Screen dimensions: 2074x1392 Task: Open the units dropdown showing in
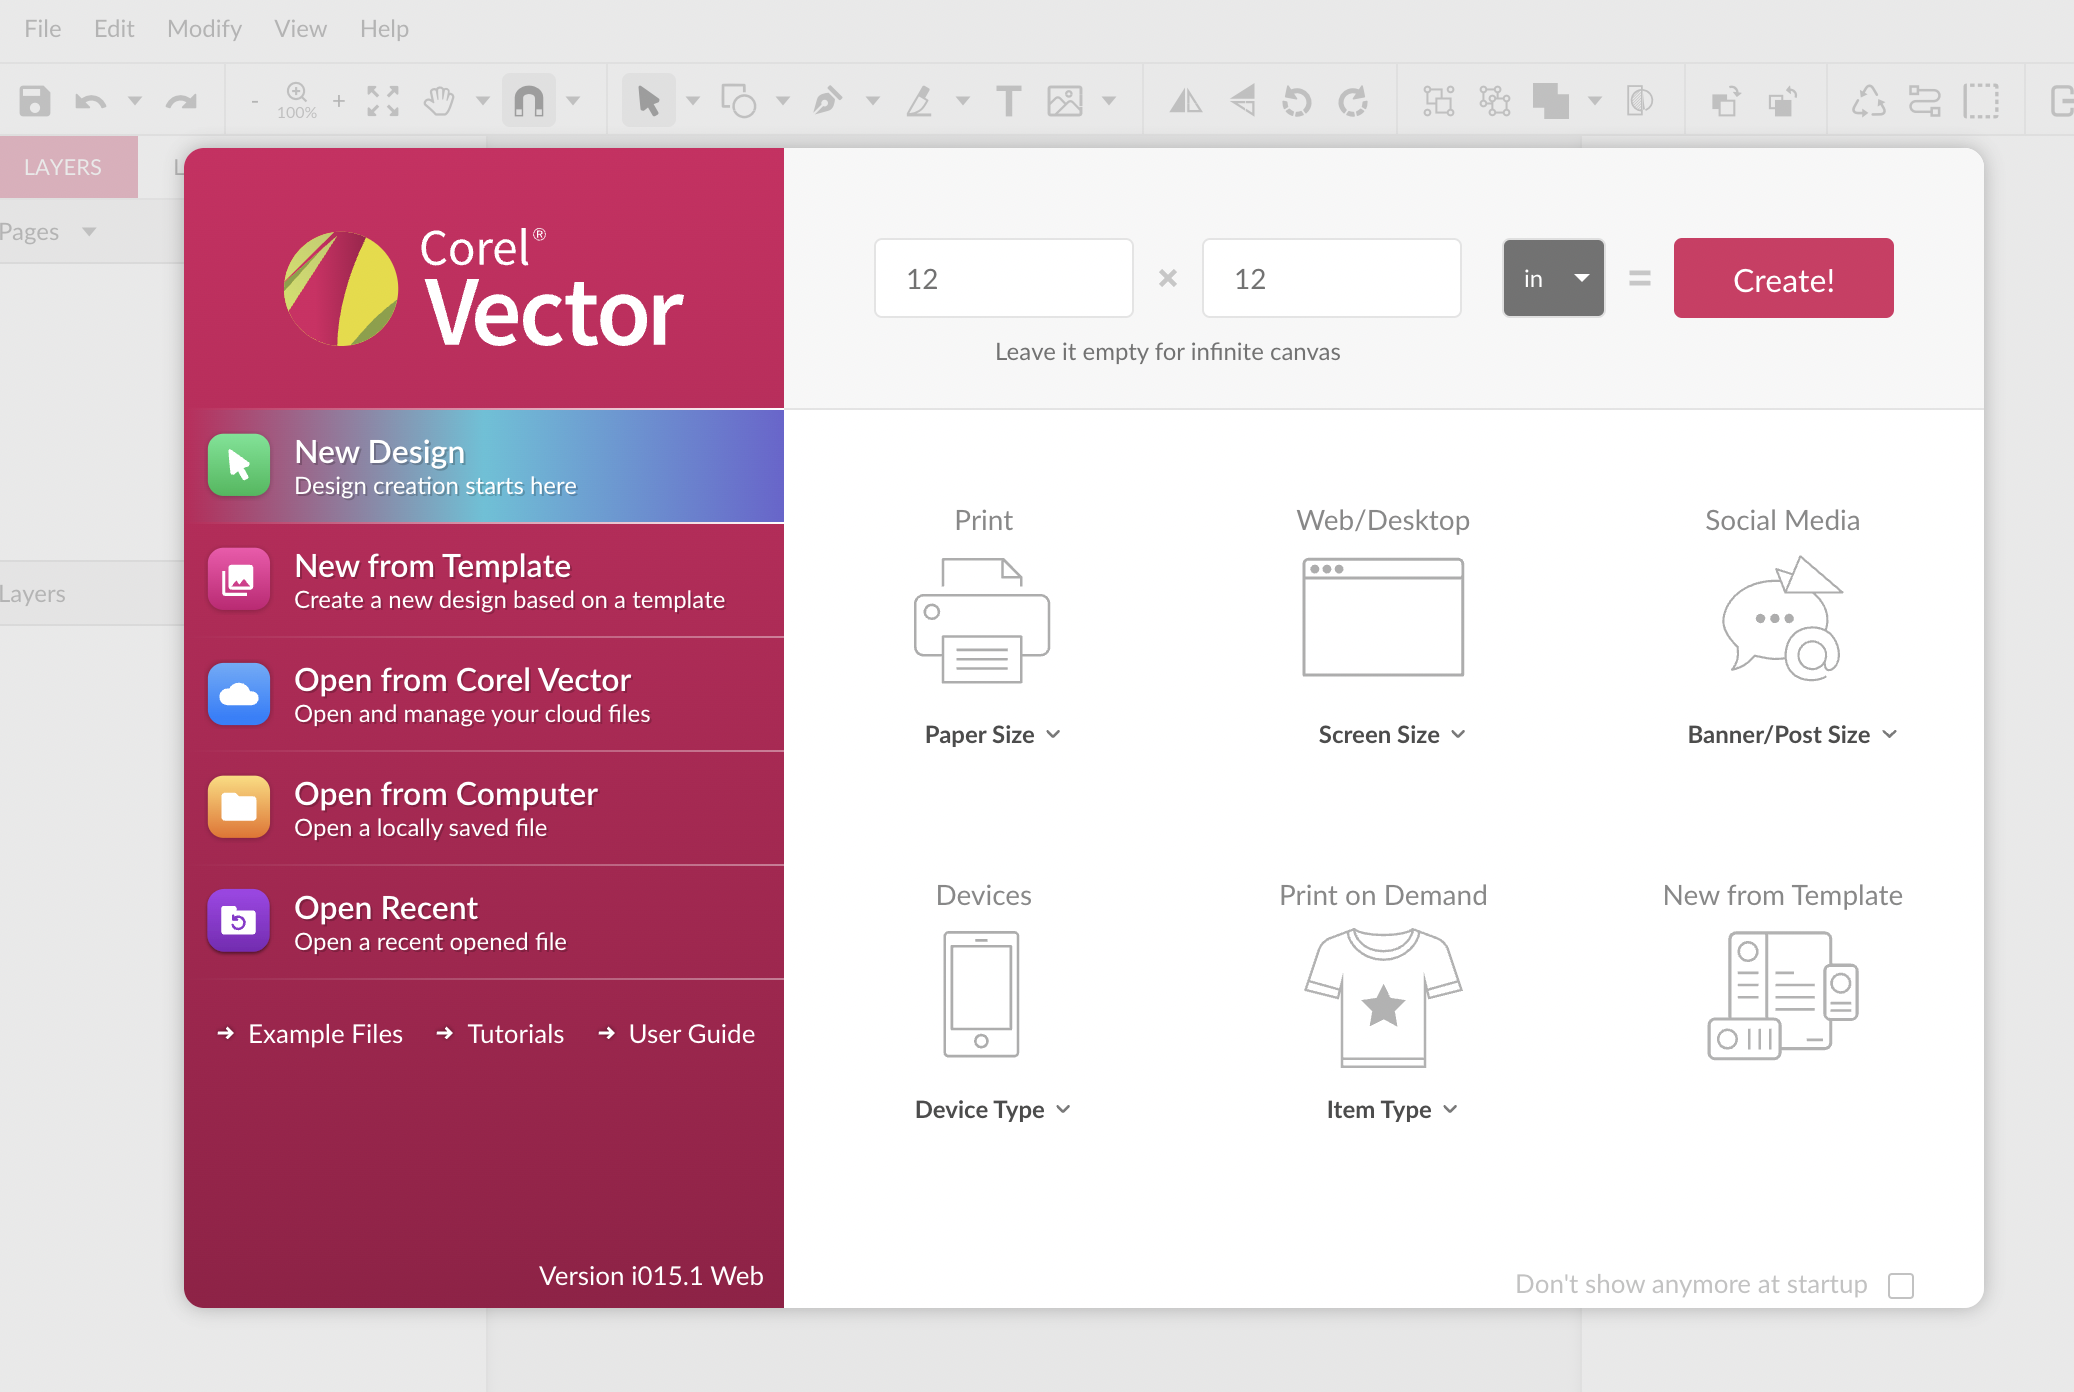coord(1553,279)
